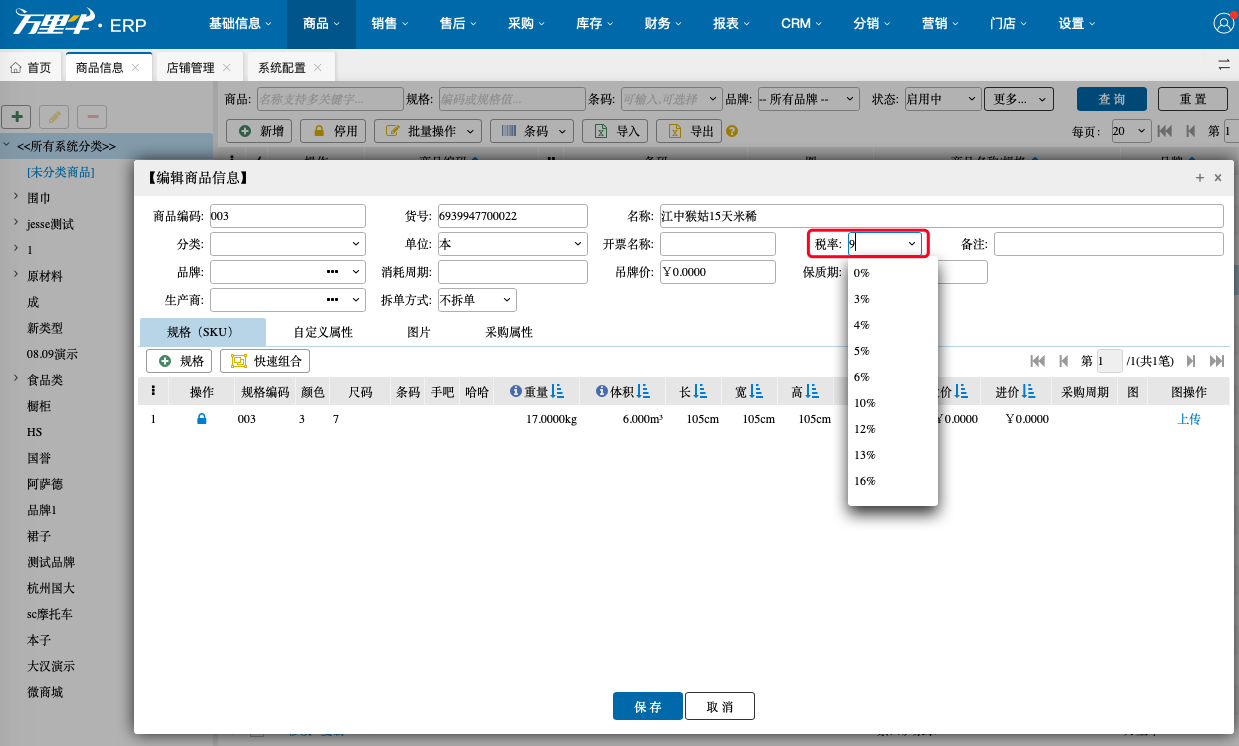This screenshot has height=746, width=1239.
Task: Click the 规格 add button
Action: click(x=180, y=361)
